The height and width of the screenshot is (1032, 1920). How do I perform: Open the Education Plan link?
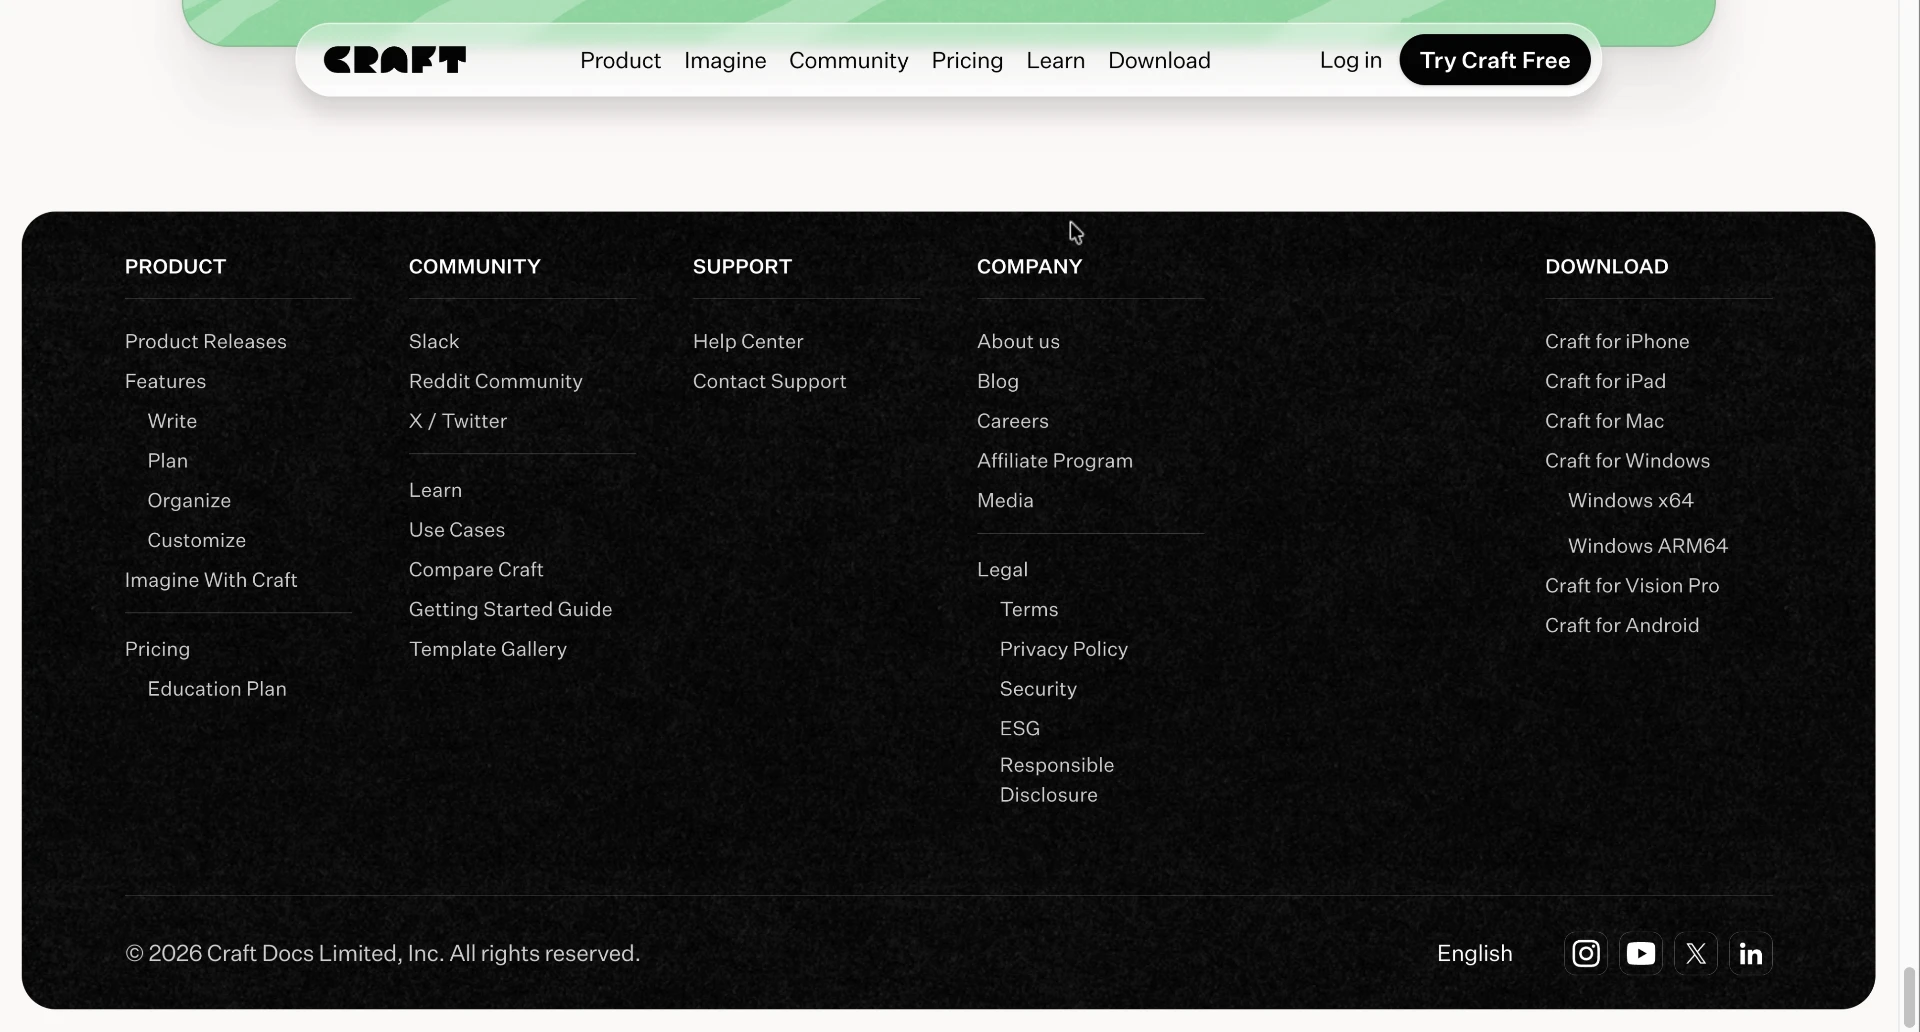217,689
